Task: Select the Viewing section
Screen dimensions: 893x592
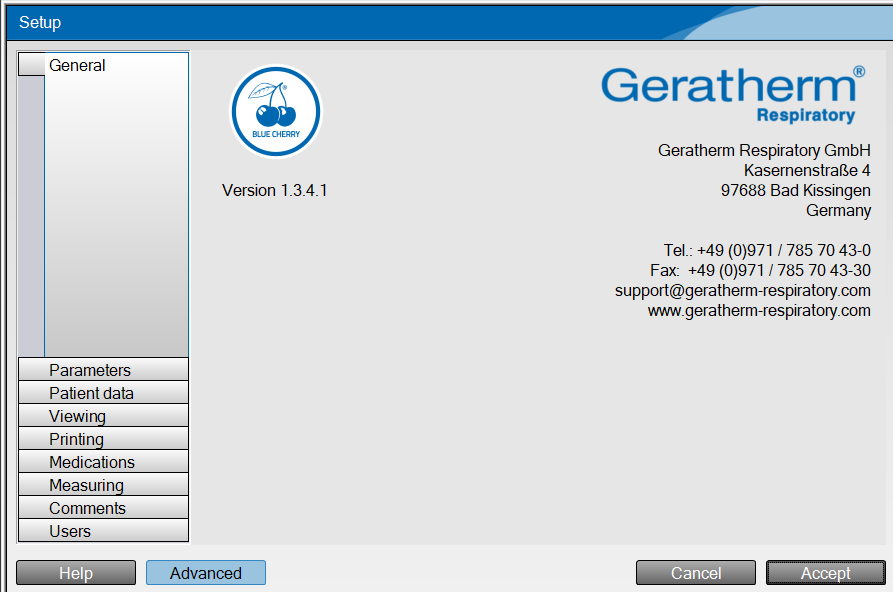Action: (x=103, y=416)
